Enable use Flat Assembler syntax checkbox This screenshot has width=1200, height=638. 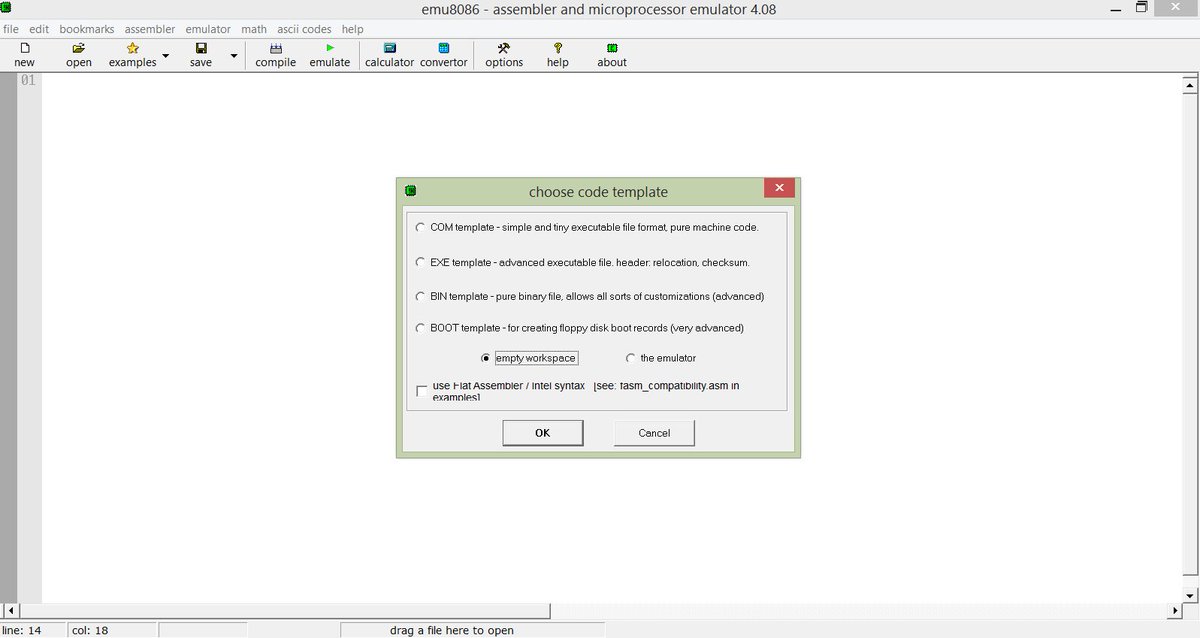422,391
